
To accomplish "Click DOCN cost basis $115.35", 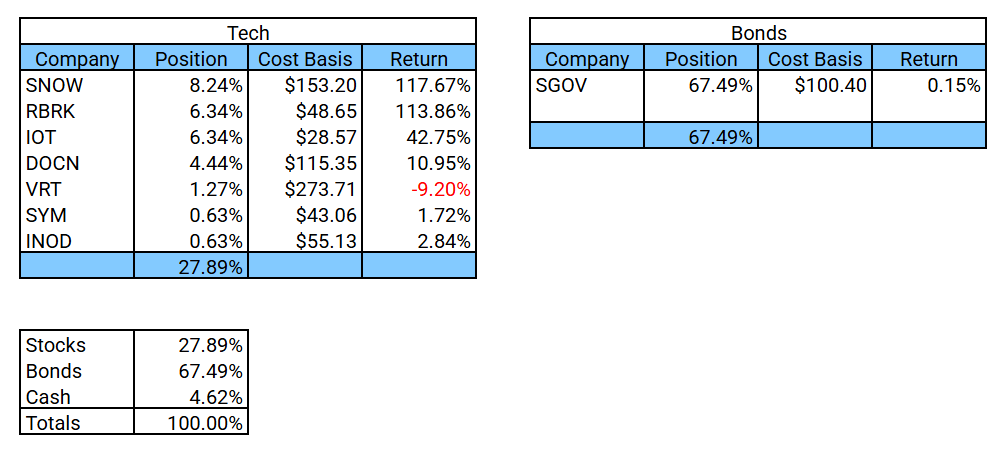I will [x=305, y=164].
